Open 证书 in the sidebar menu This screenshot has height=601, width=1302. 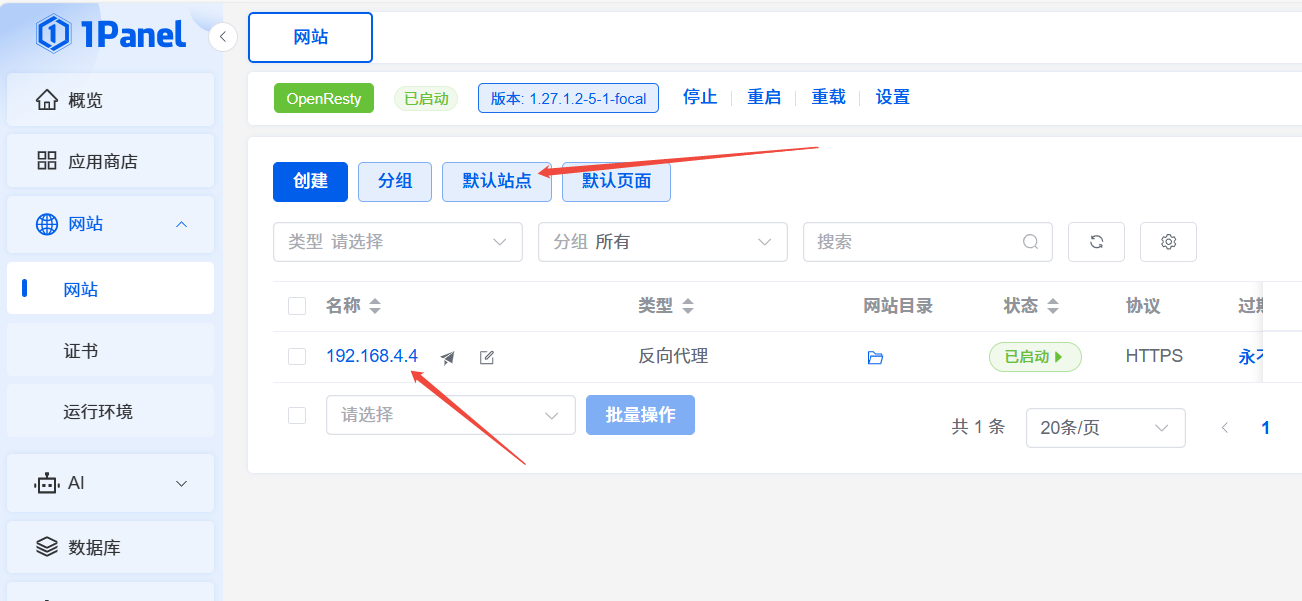click(81, 351)
